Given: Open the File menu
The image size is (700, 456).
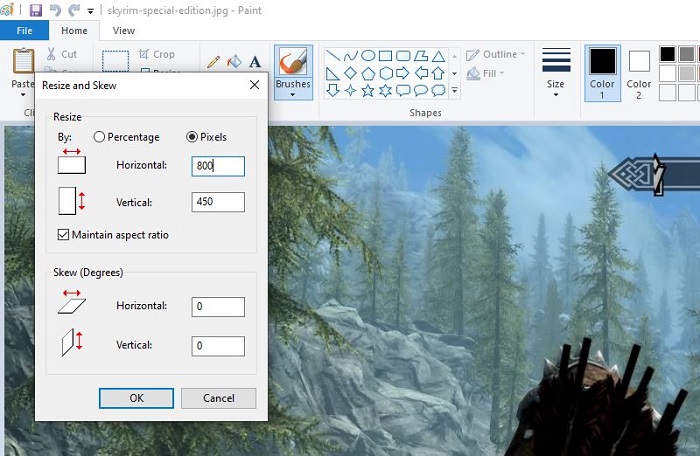Looking at the screenshot, I should pyautogui.click(x=24, y=30).
